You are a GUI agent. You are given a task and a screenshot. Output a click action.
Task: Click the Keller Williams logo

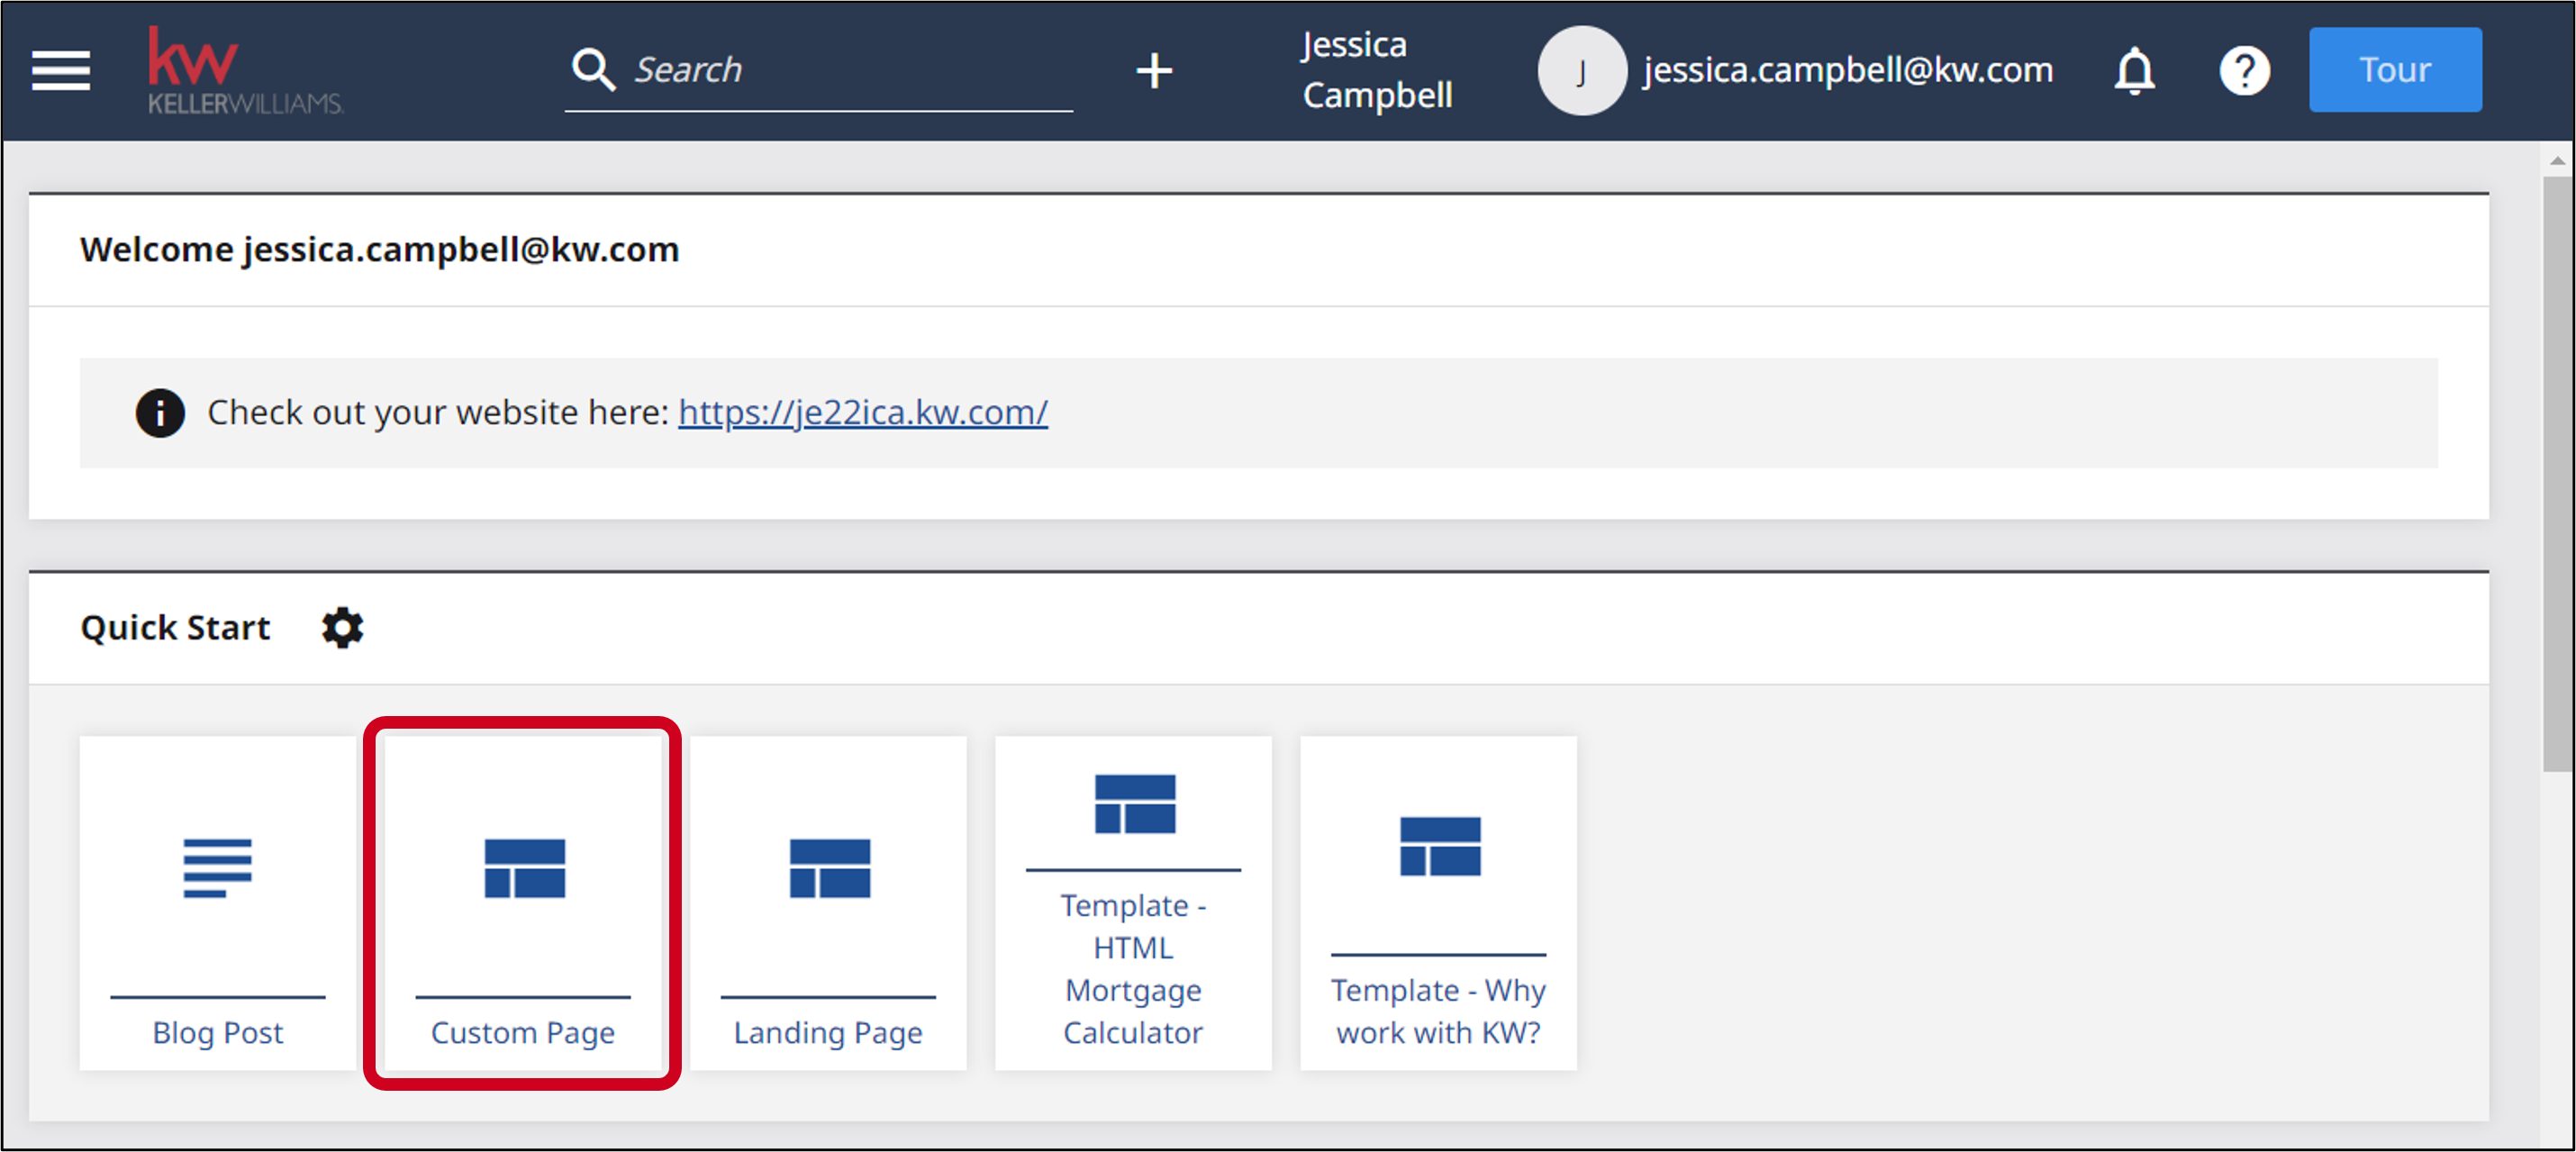(245, 71)
